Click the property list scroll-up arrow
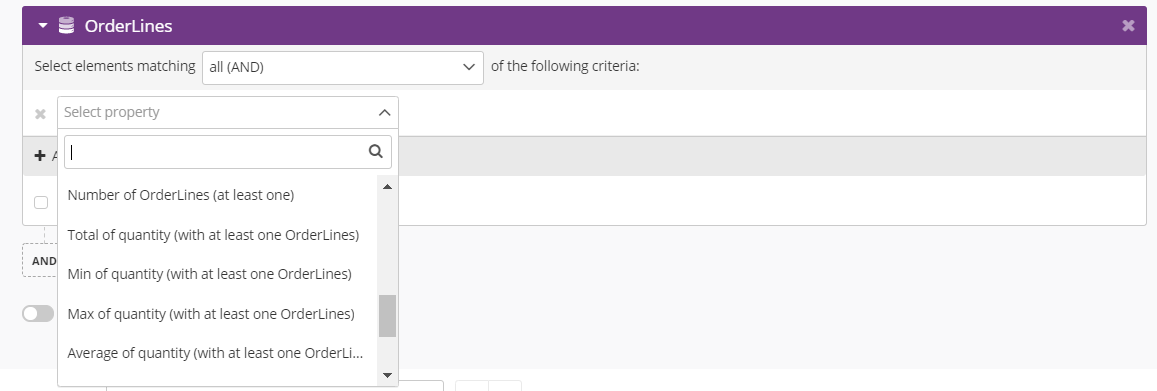The width and height of the screenshot is (1157, 391). pyautogui.click(x=387, y=187)
